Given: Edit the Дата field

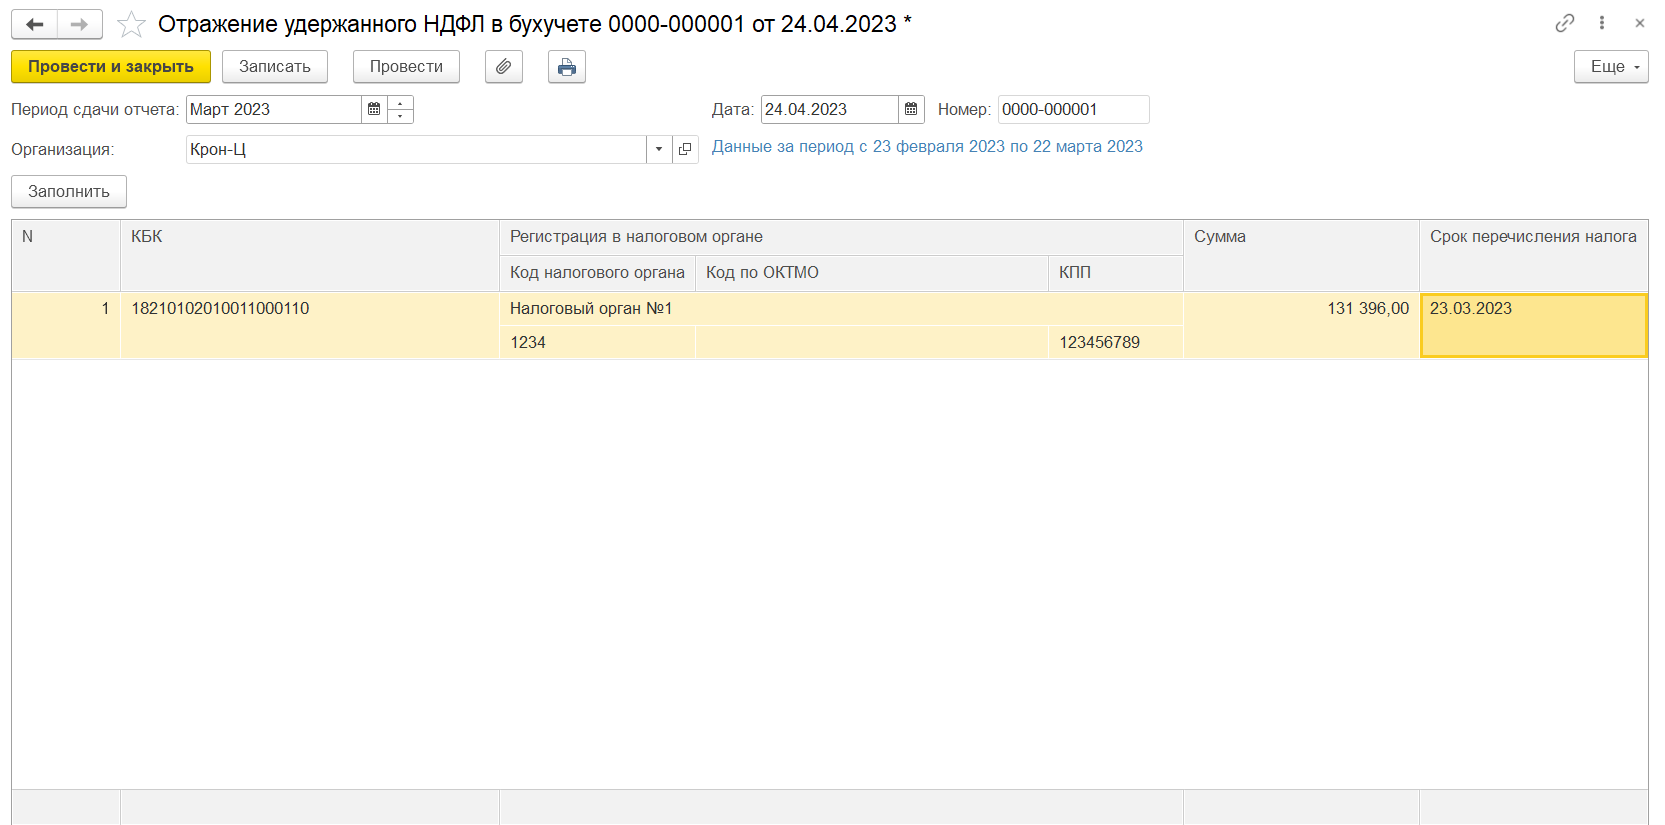Looking at the screenshot, I should click(x=829, y=109).
